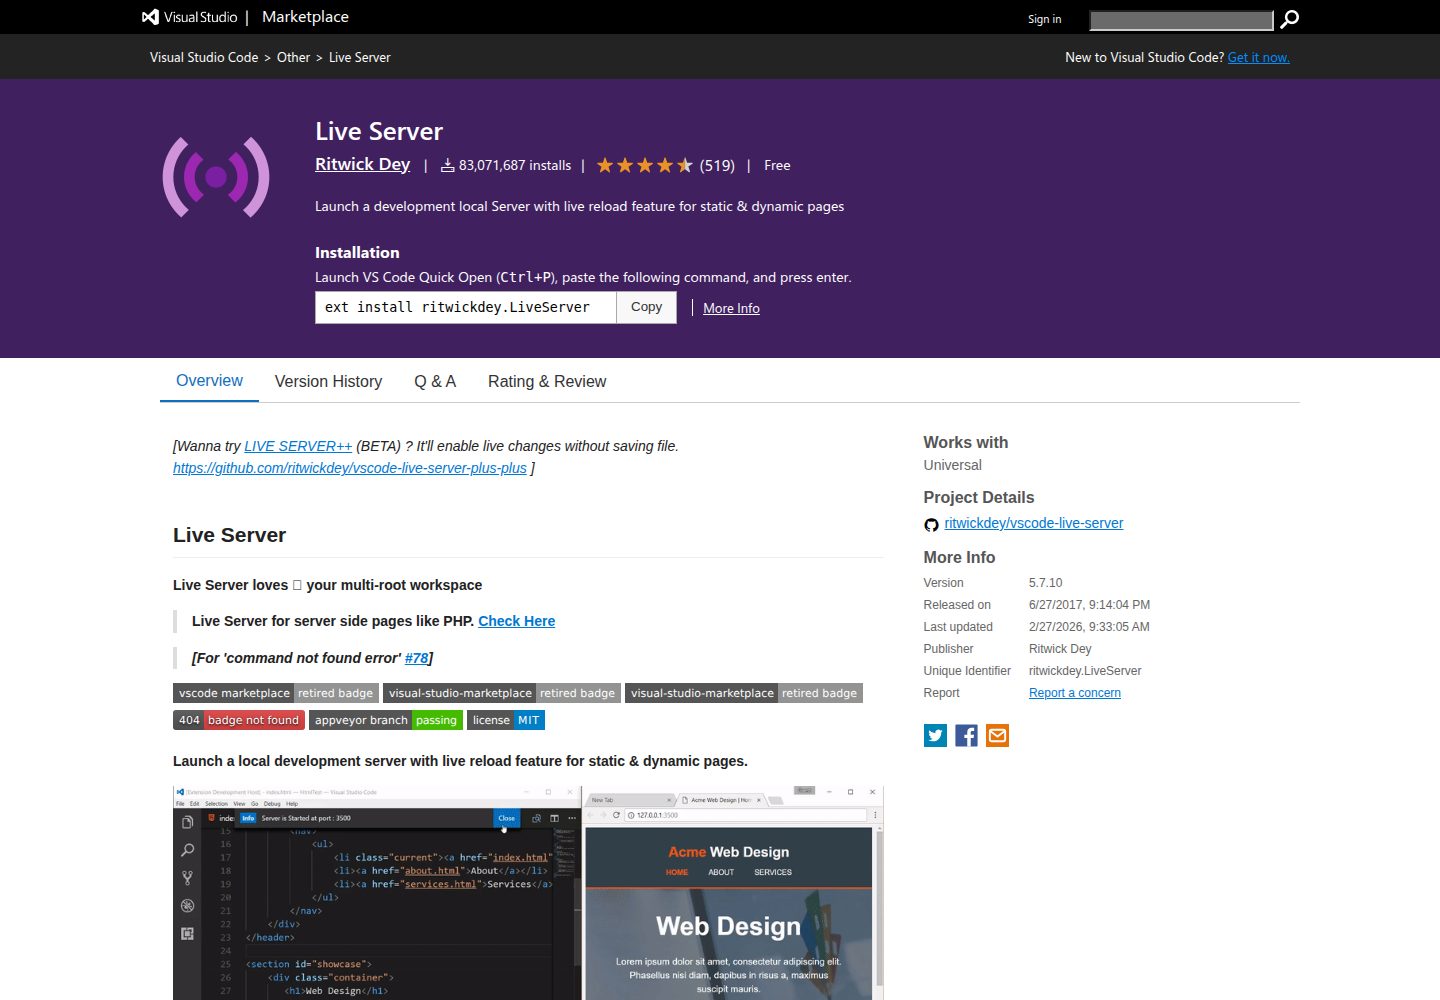This screenshot has height=1000, width=1440.
Task: Click the Sign in link
Action: pyautogui.click(x=1044, y=19)
